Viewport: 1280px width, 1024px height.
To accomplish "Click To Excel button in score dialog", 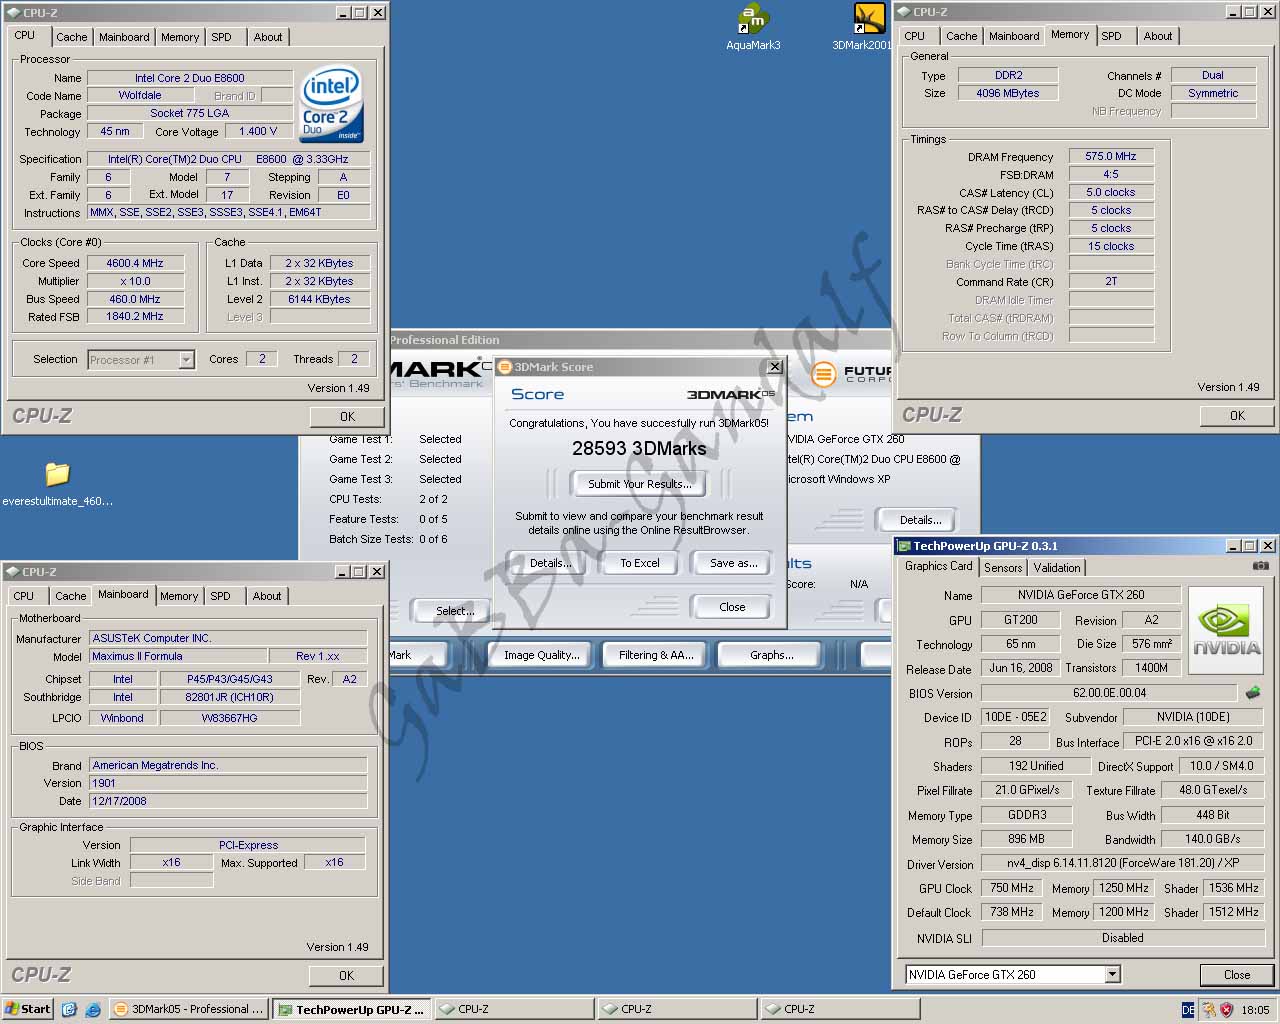I will (x=639, y=563).
